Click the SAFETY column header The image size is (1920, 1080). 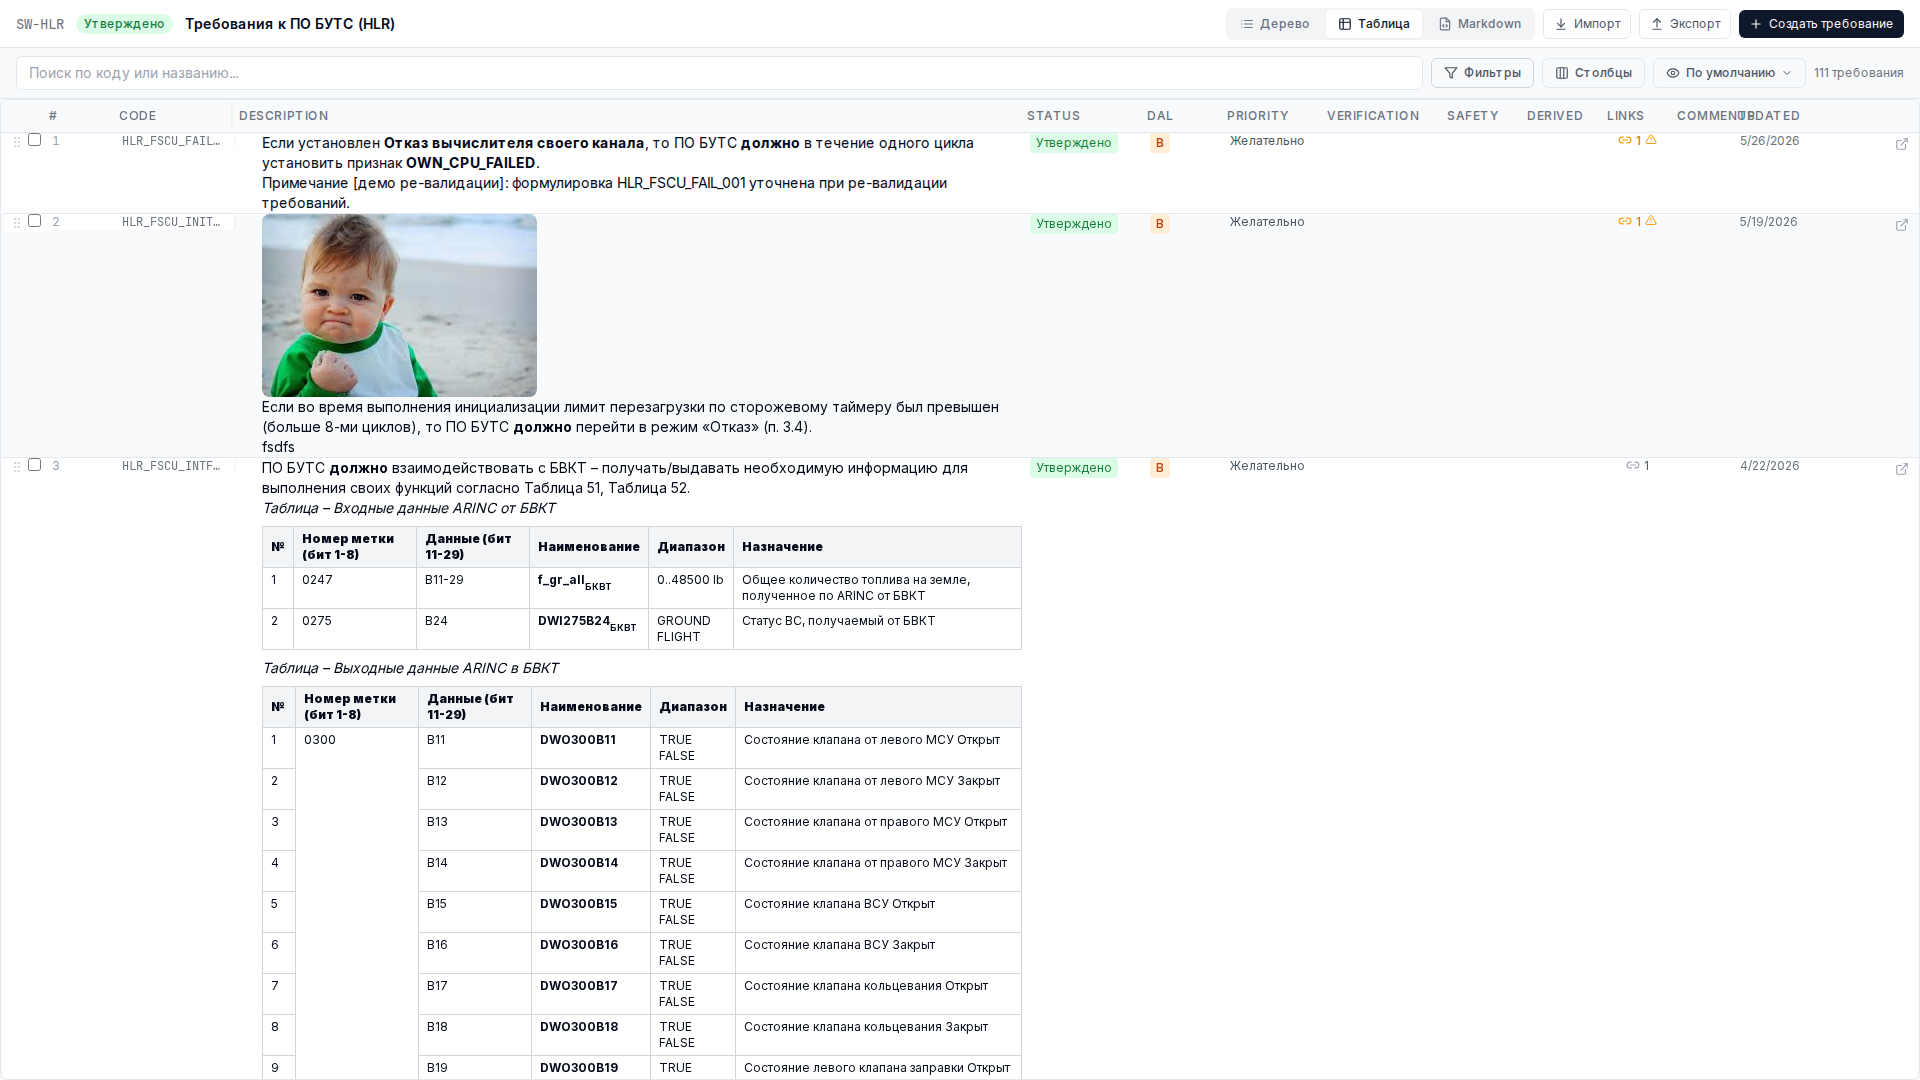coord(1473,116)
